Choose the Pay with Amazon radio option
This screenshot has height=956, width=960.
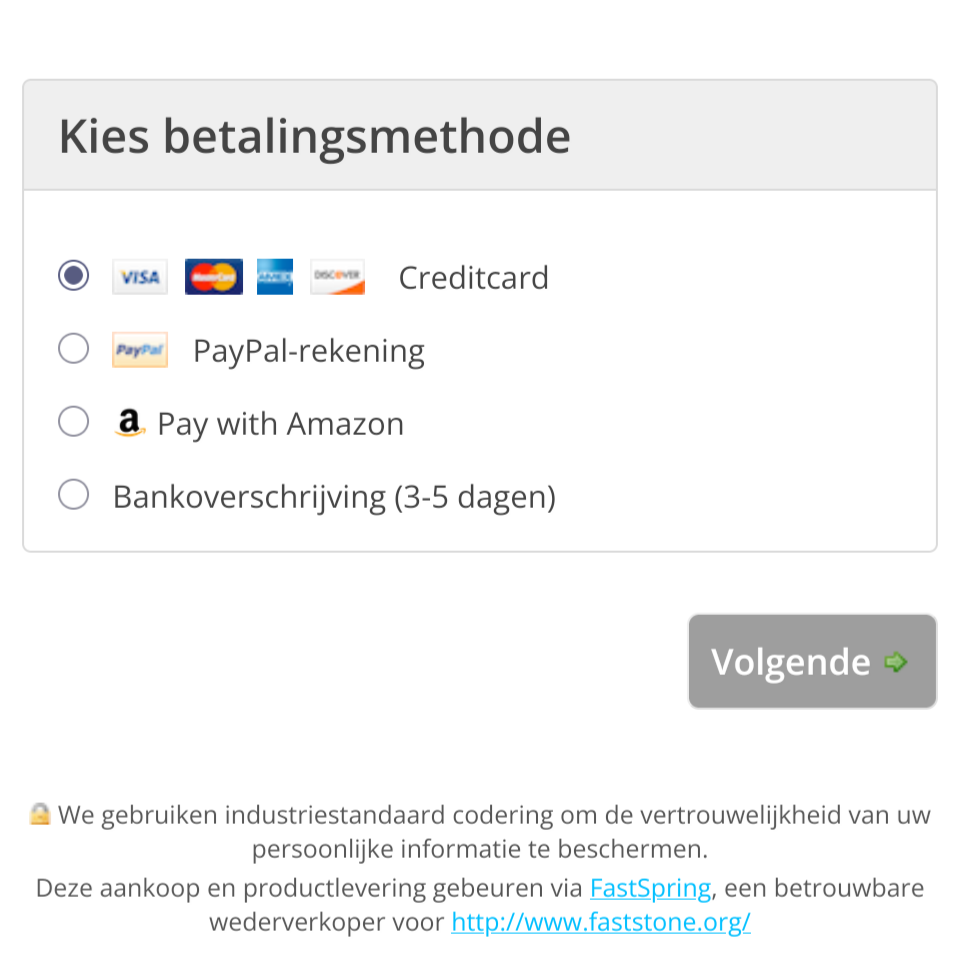pos(73,422)
